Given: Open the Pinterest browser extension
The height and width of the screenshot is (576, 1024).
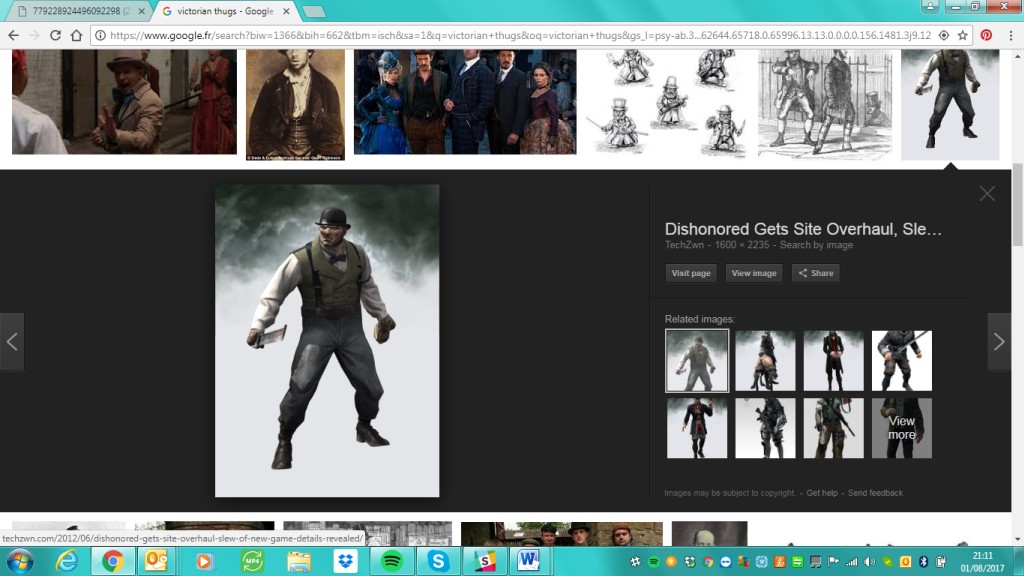Looking at the screenshot, I should click(x=986, y=35).
